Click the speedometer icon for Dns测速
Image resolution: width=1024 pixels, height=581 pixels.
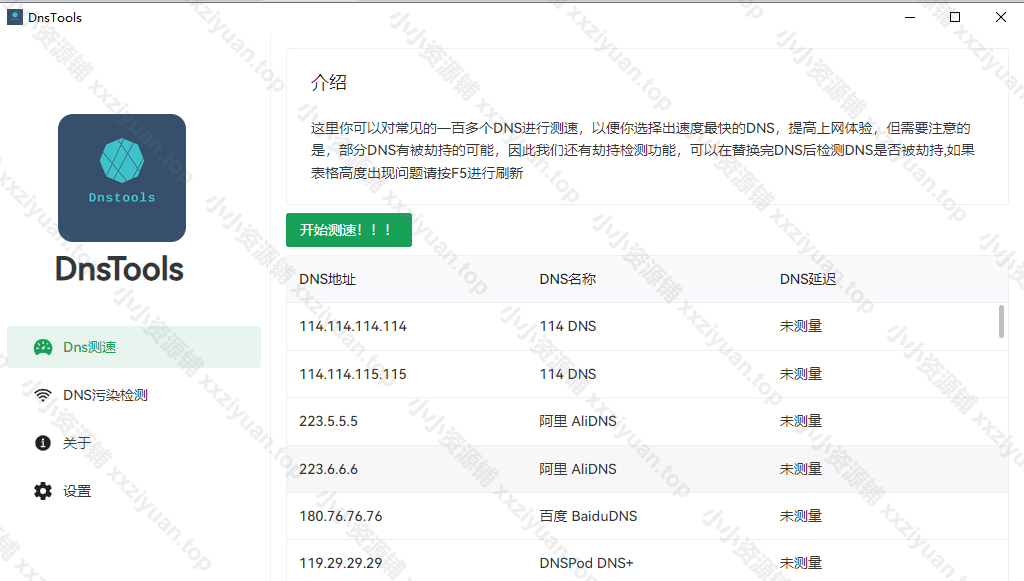pyautogui.click(x=43, y=347)
